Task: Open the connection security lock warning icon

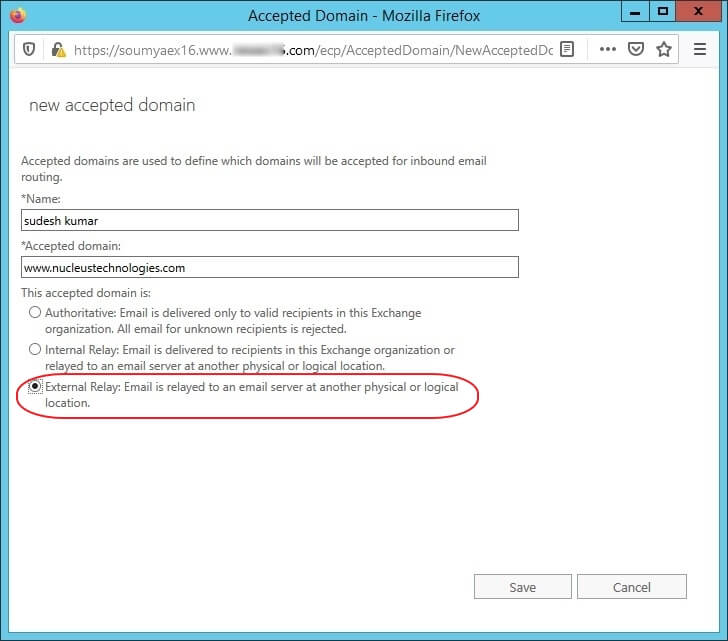Action: pyautogui.click(x=58, y=49)
